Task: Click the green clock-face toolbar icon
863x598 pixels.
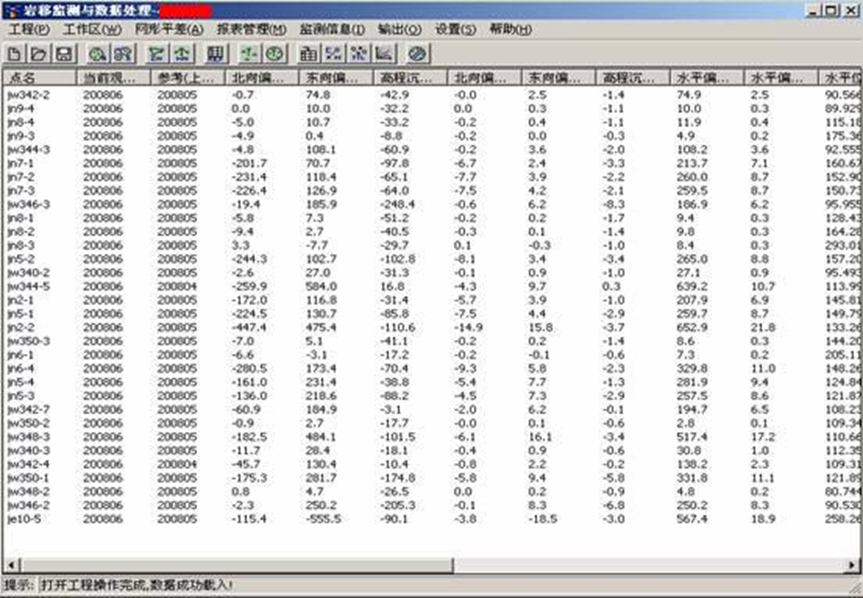Action: [273, 53]
